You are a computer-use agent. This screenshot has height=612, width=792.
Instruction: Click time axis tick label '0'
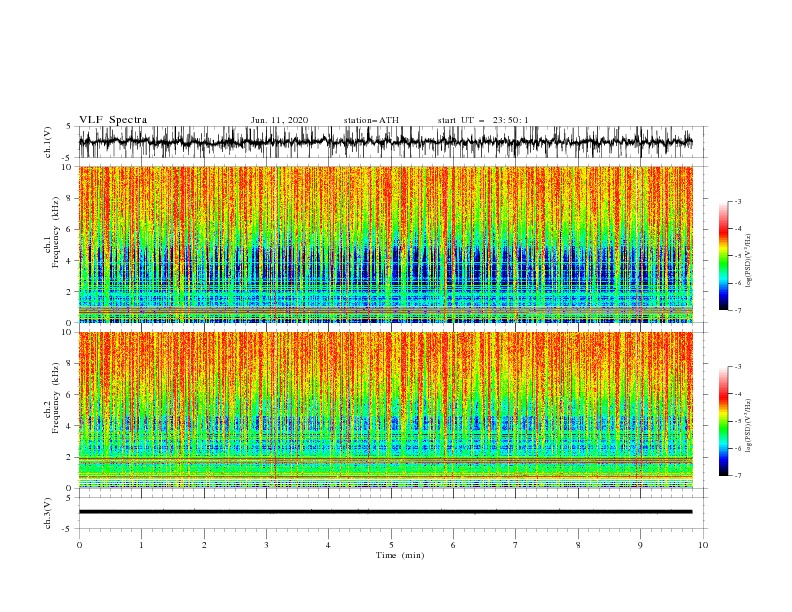[79, 545]
